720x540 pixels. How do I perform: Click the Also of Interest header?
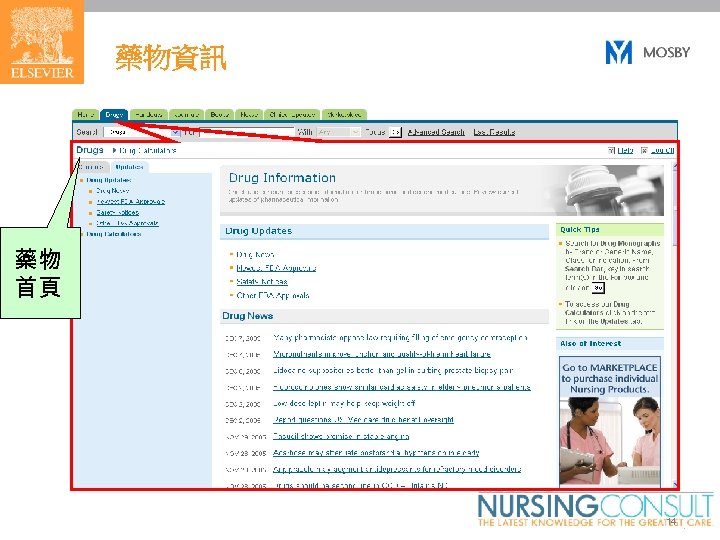coord(610,343)
